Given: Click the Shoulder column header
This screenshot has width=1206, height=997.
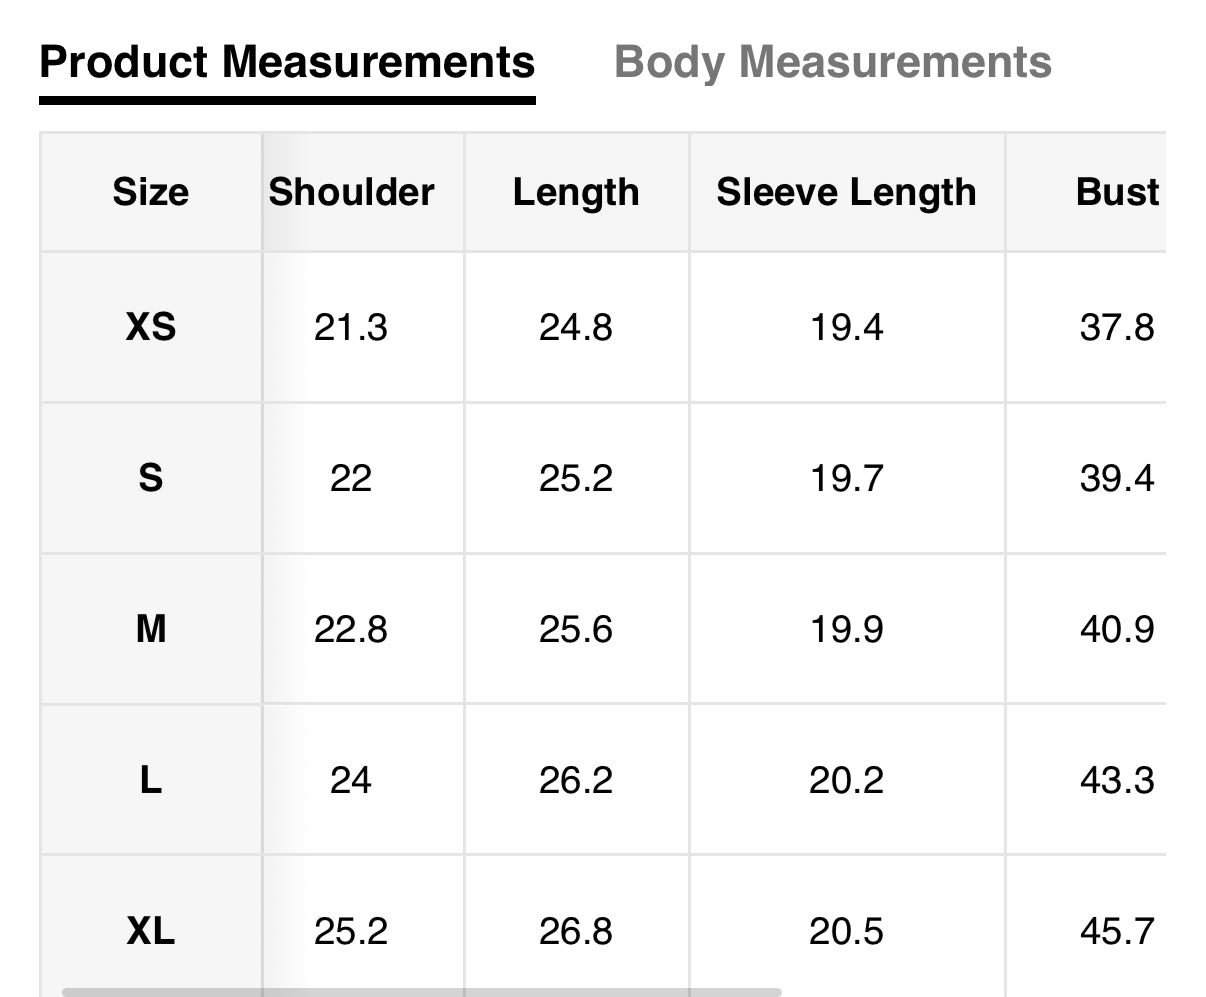Looking at the screenshot, I should [x=351, y=192].
